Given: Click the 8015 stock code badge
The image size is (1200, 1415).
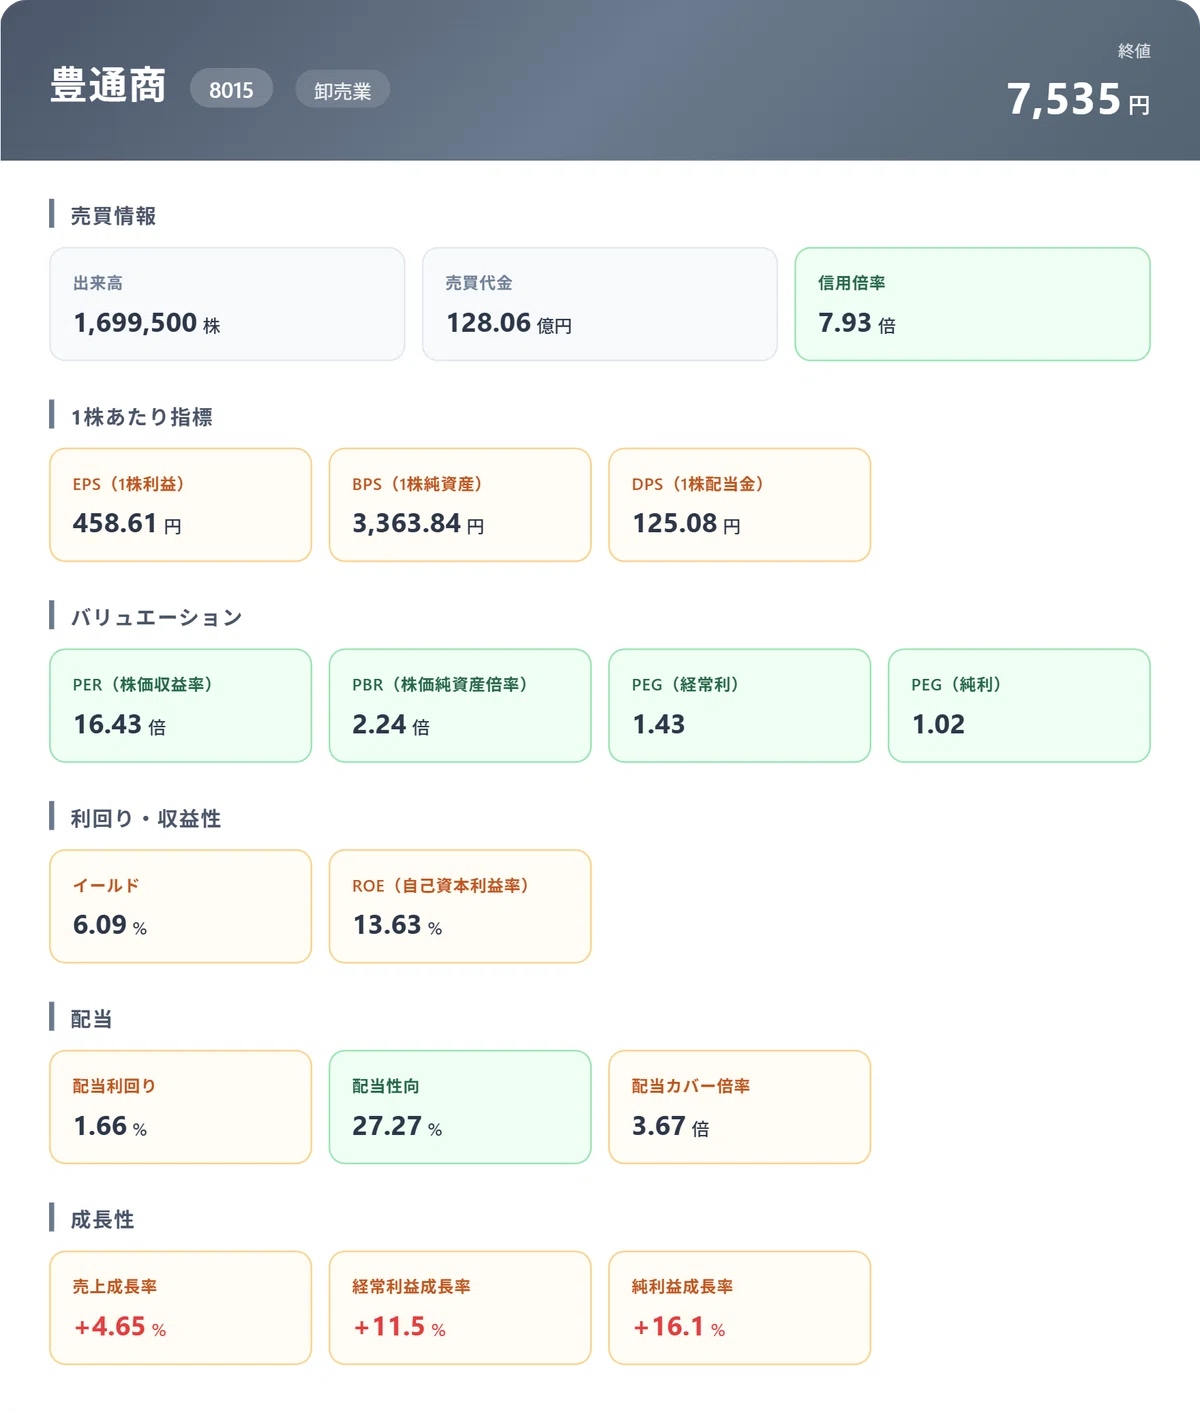Looking at the screenshot, I should 231,89.
